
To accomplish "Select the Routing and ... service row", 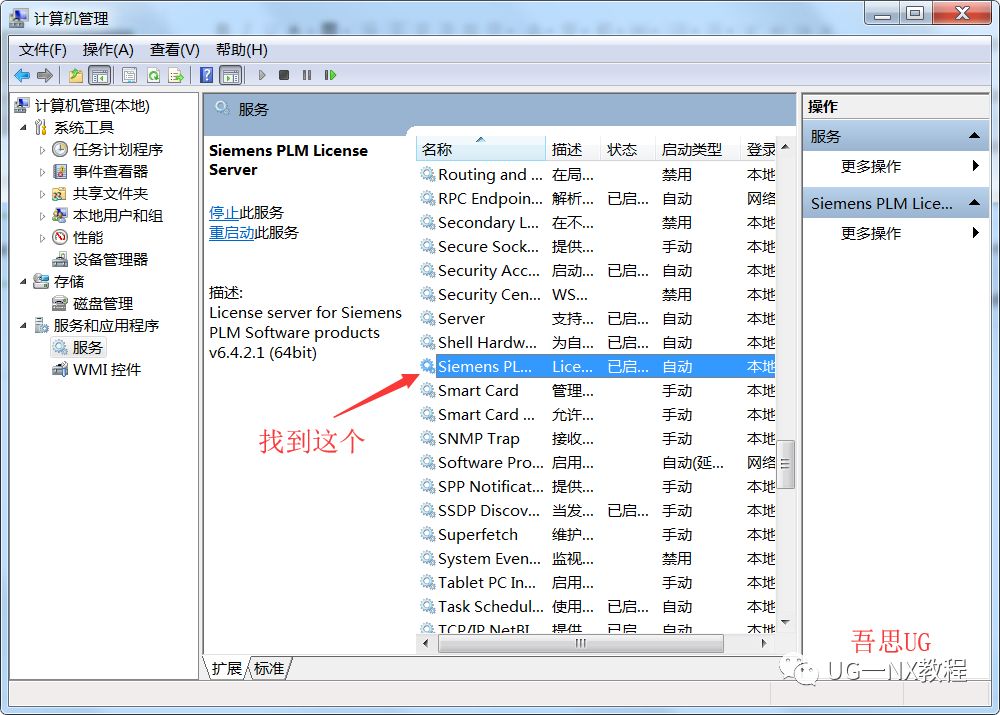I will 596,175.
